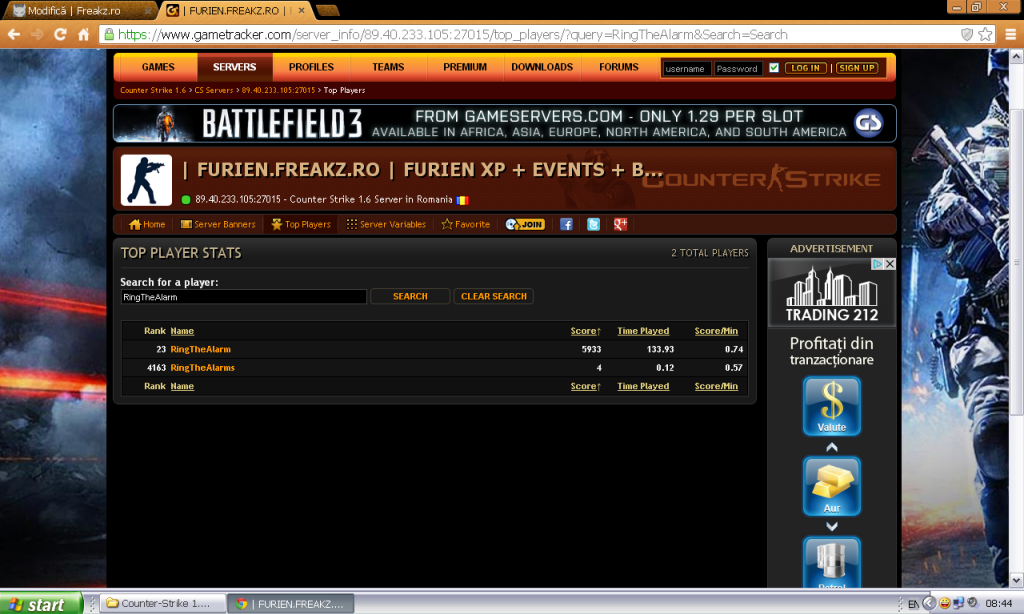Share server on Facebook icon
The height and width of the screenshot is (614, 1024).
point(566,225)
